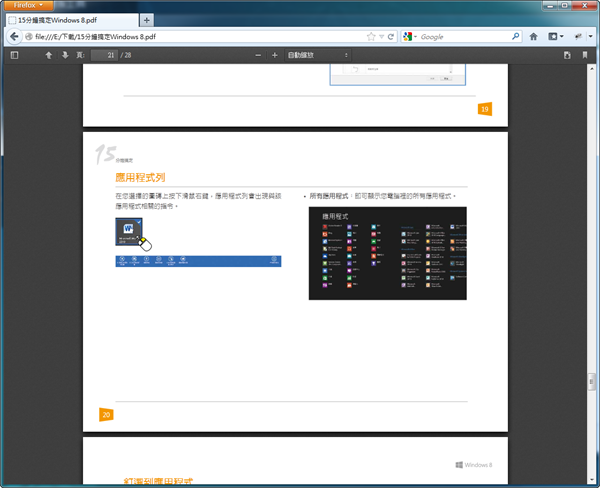Open the 自動縮放 zoom dropdown
This screenshot has width=600, height=488.
[x=318, y=55]
